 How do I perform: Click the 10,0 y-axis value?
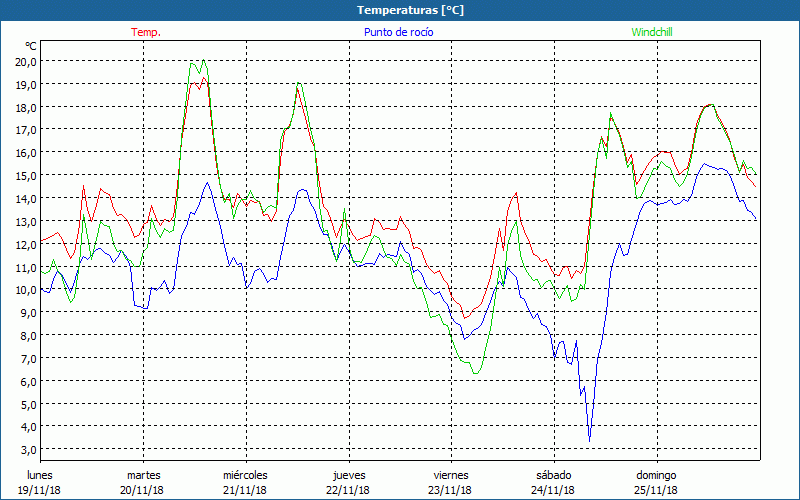click(x=27, y=290)
